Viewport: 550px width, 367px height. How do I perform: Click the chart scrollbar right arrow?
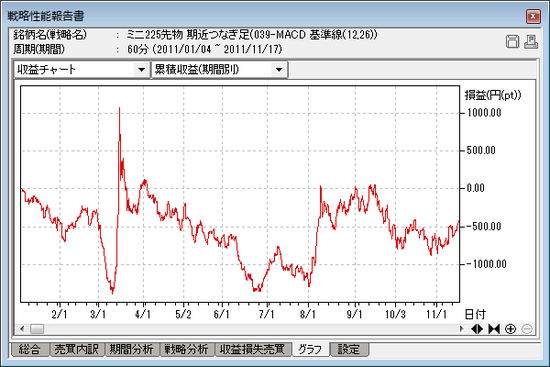461,329
